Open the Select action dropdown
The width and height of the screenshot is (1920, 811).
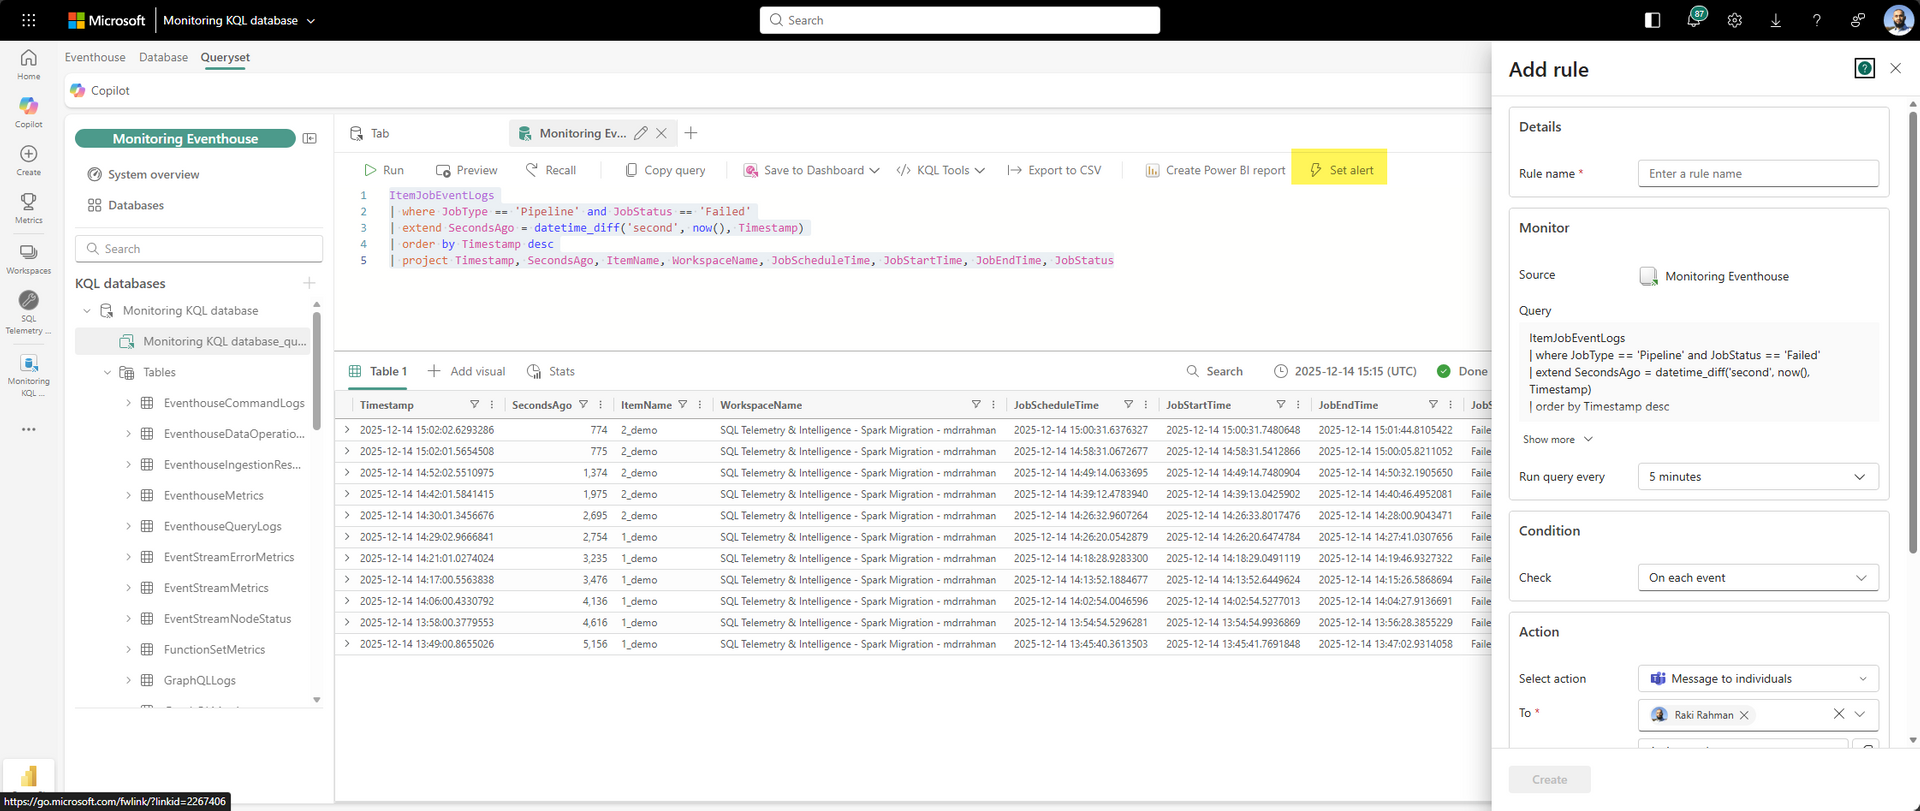pos(1757,679)
